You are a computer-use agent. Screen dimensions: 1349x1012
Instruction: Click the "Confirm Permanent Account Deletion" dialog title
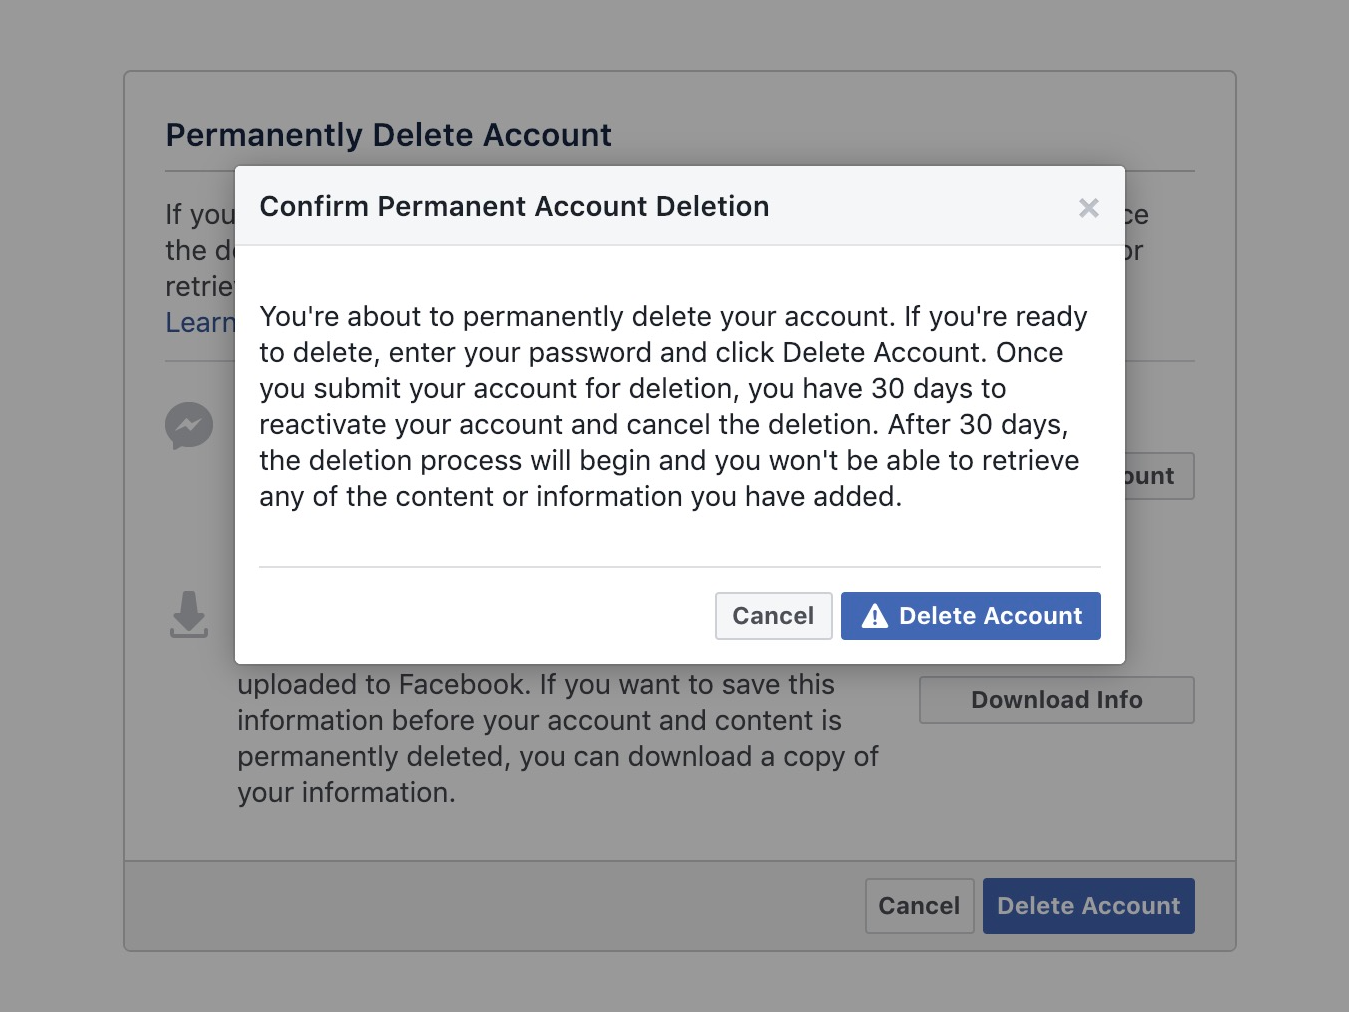pyautogui.click(x=514, y=206)
